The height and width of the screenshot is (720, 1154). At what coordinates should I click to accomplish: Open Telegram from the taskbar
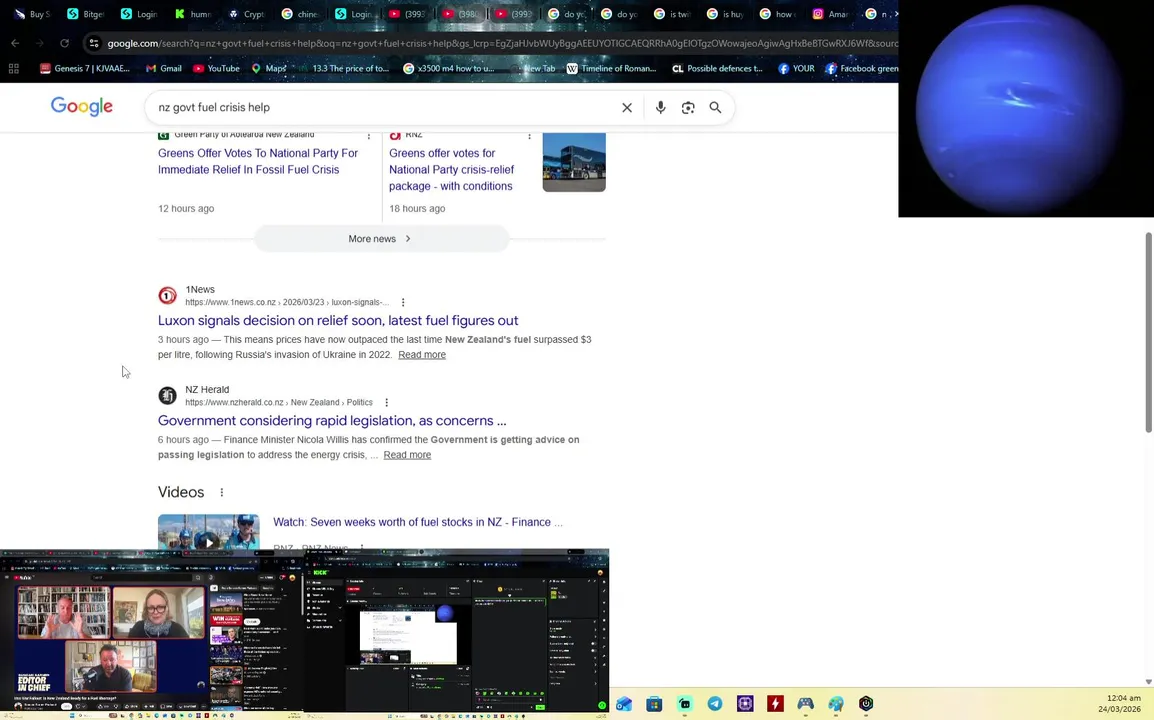tap(715, 704)
